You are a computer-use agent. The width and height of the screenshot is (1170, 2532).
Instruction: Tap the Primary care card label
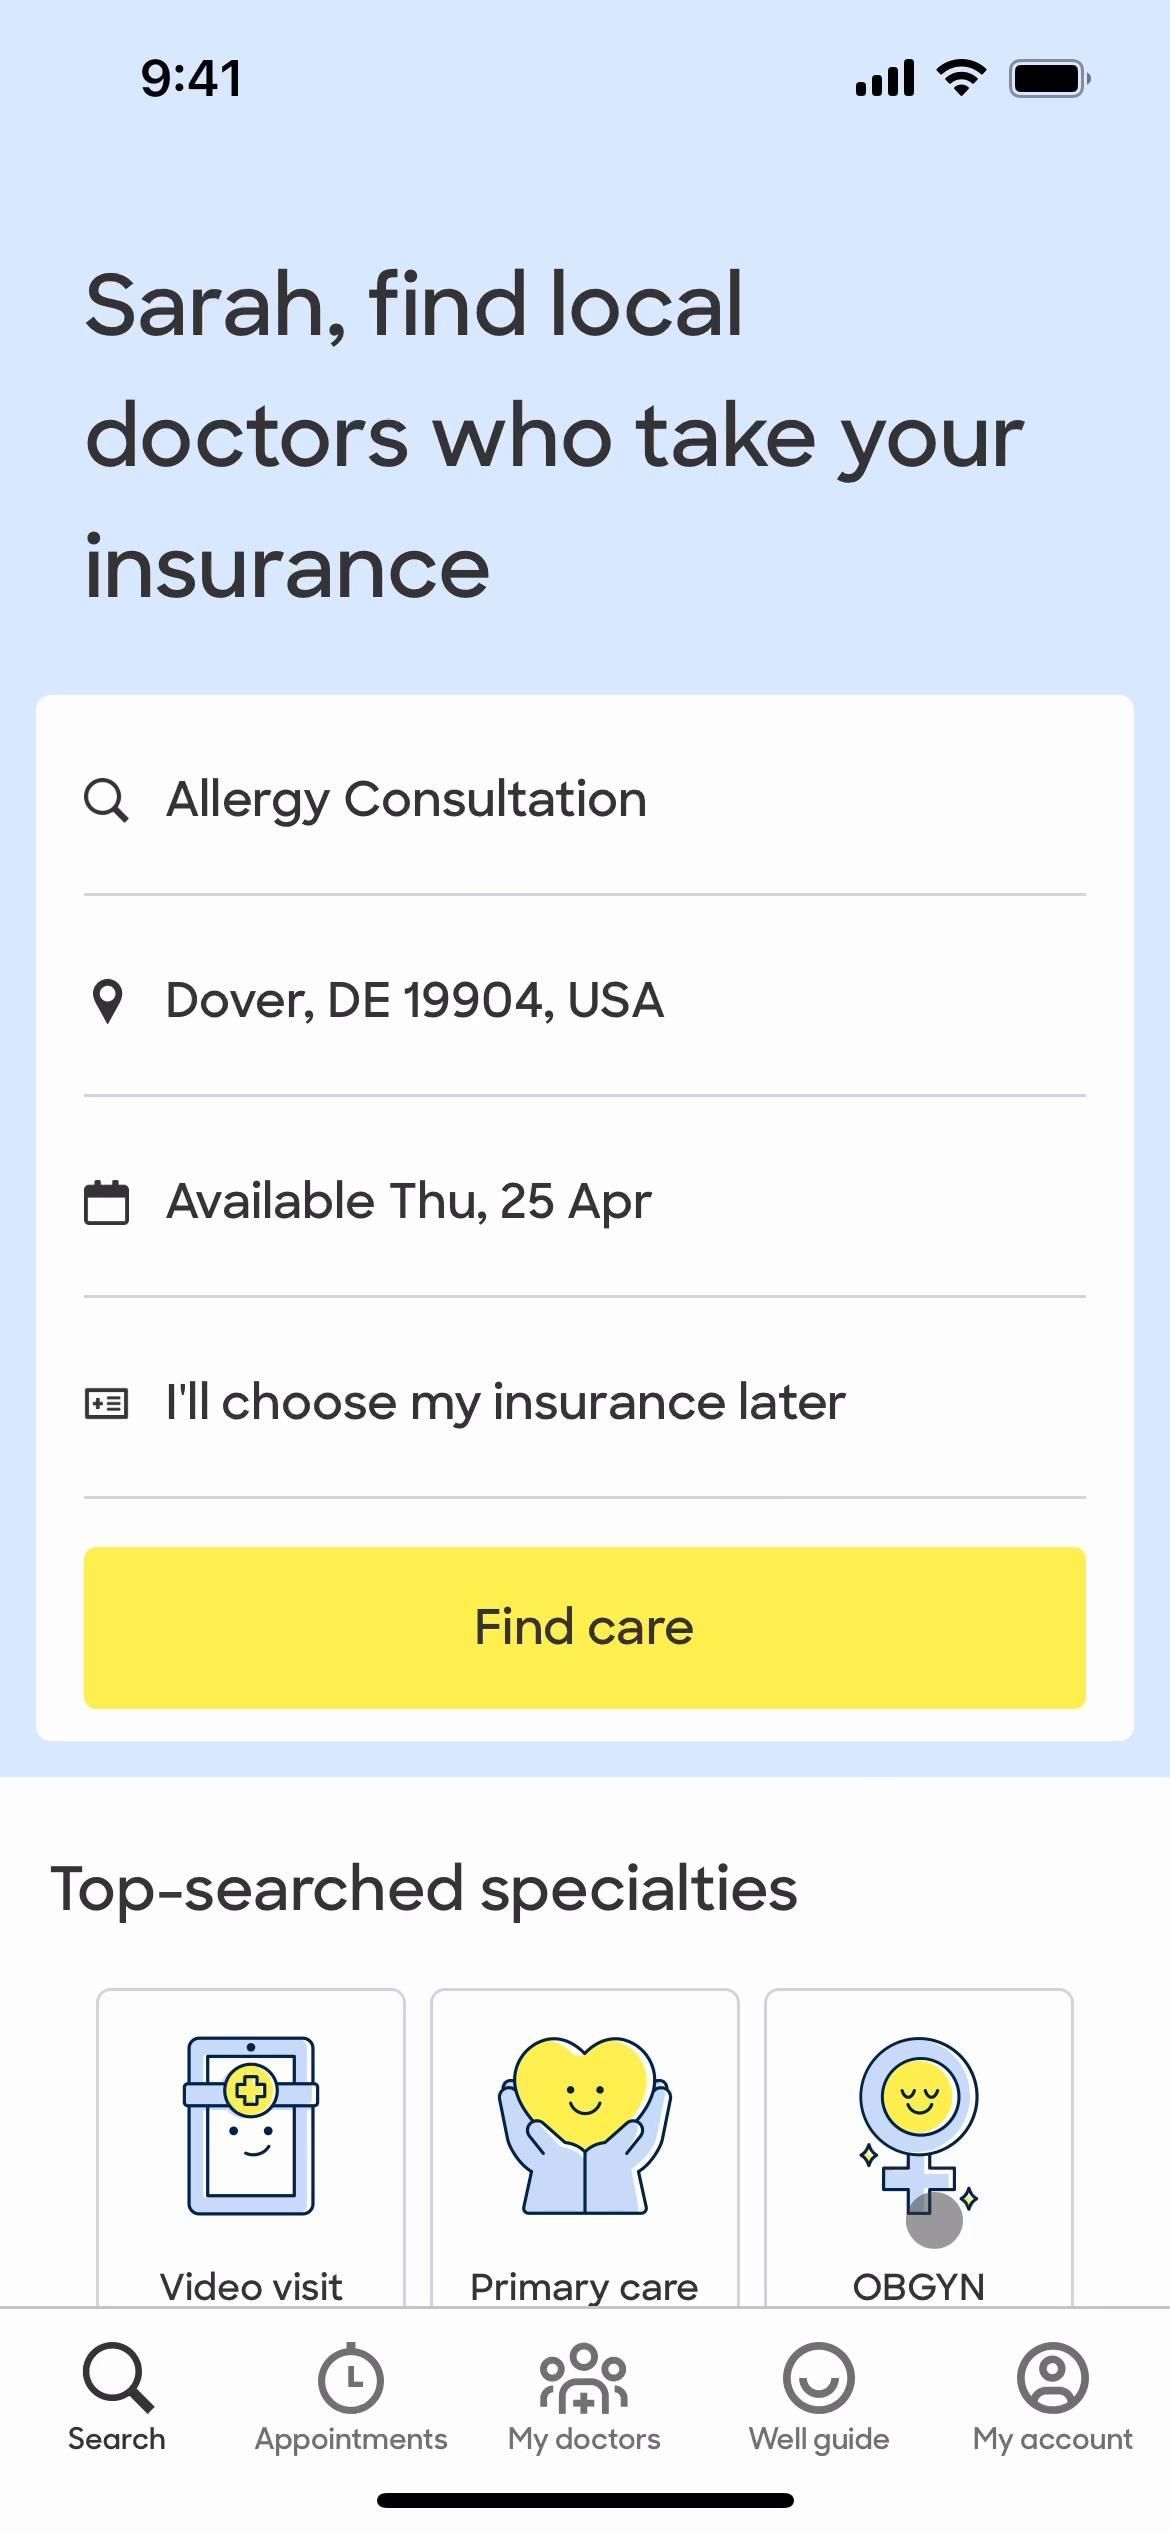584,2287
